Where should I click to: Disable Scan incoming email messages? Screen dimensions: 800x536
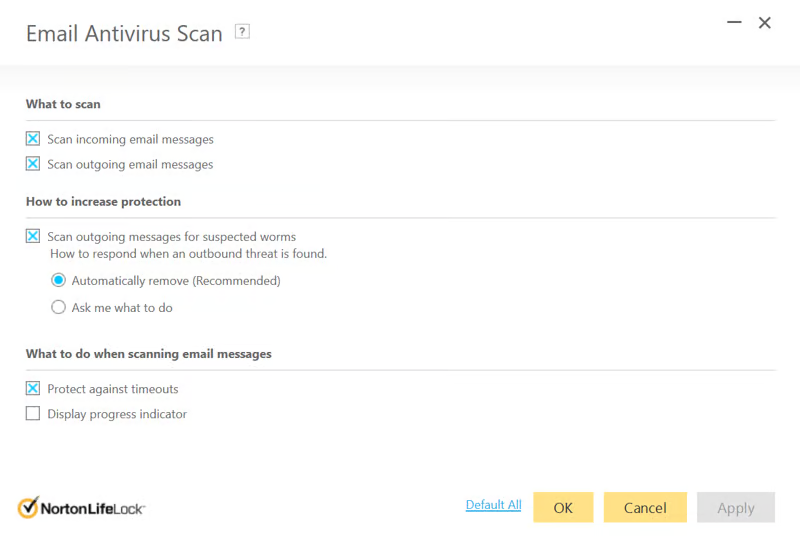33,139
